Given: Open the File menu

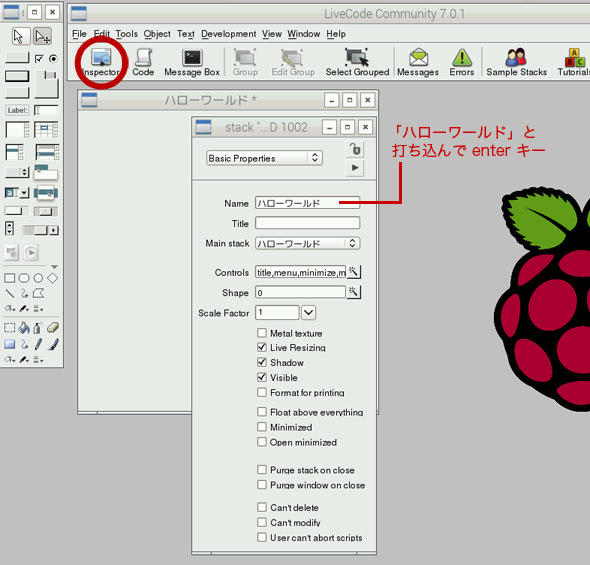Looking at the screenshot, I should (x=79, y=34).
